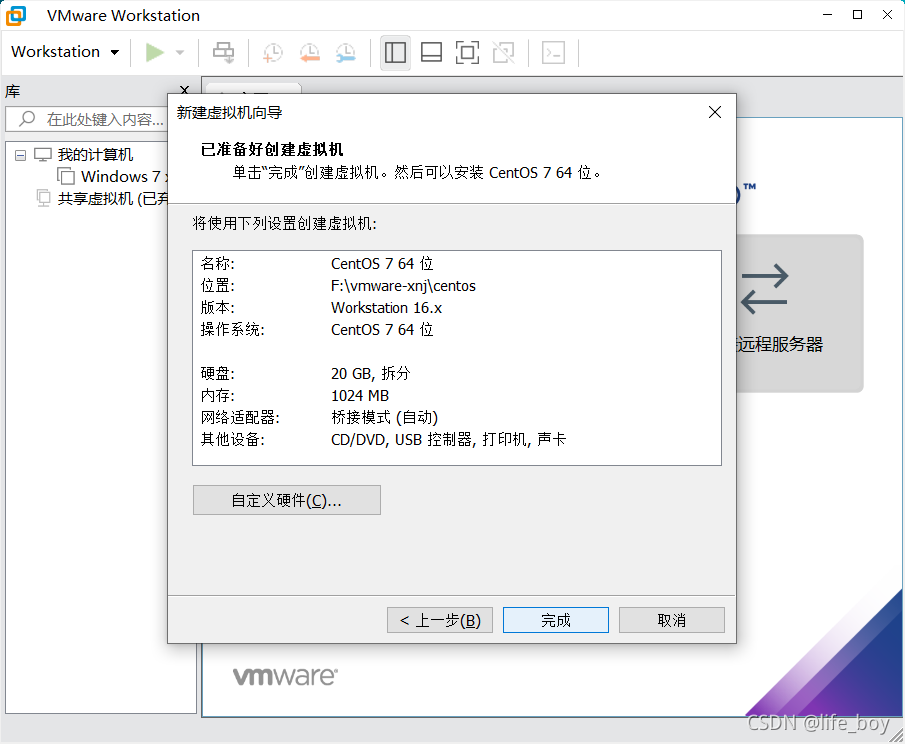Click the 远程服务器 connect tile
This screenshot has width=905, height=744.
click(799, 313)
